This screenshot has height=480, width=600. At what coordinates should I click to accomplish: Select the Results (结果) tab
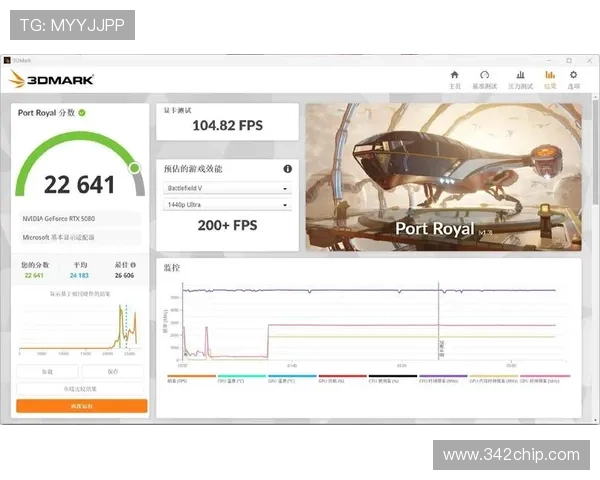(x=549, y=78)
